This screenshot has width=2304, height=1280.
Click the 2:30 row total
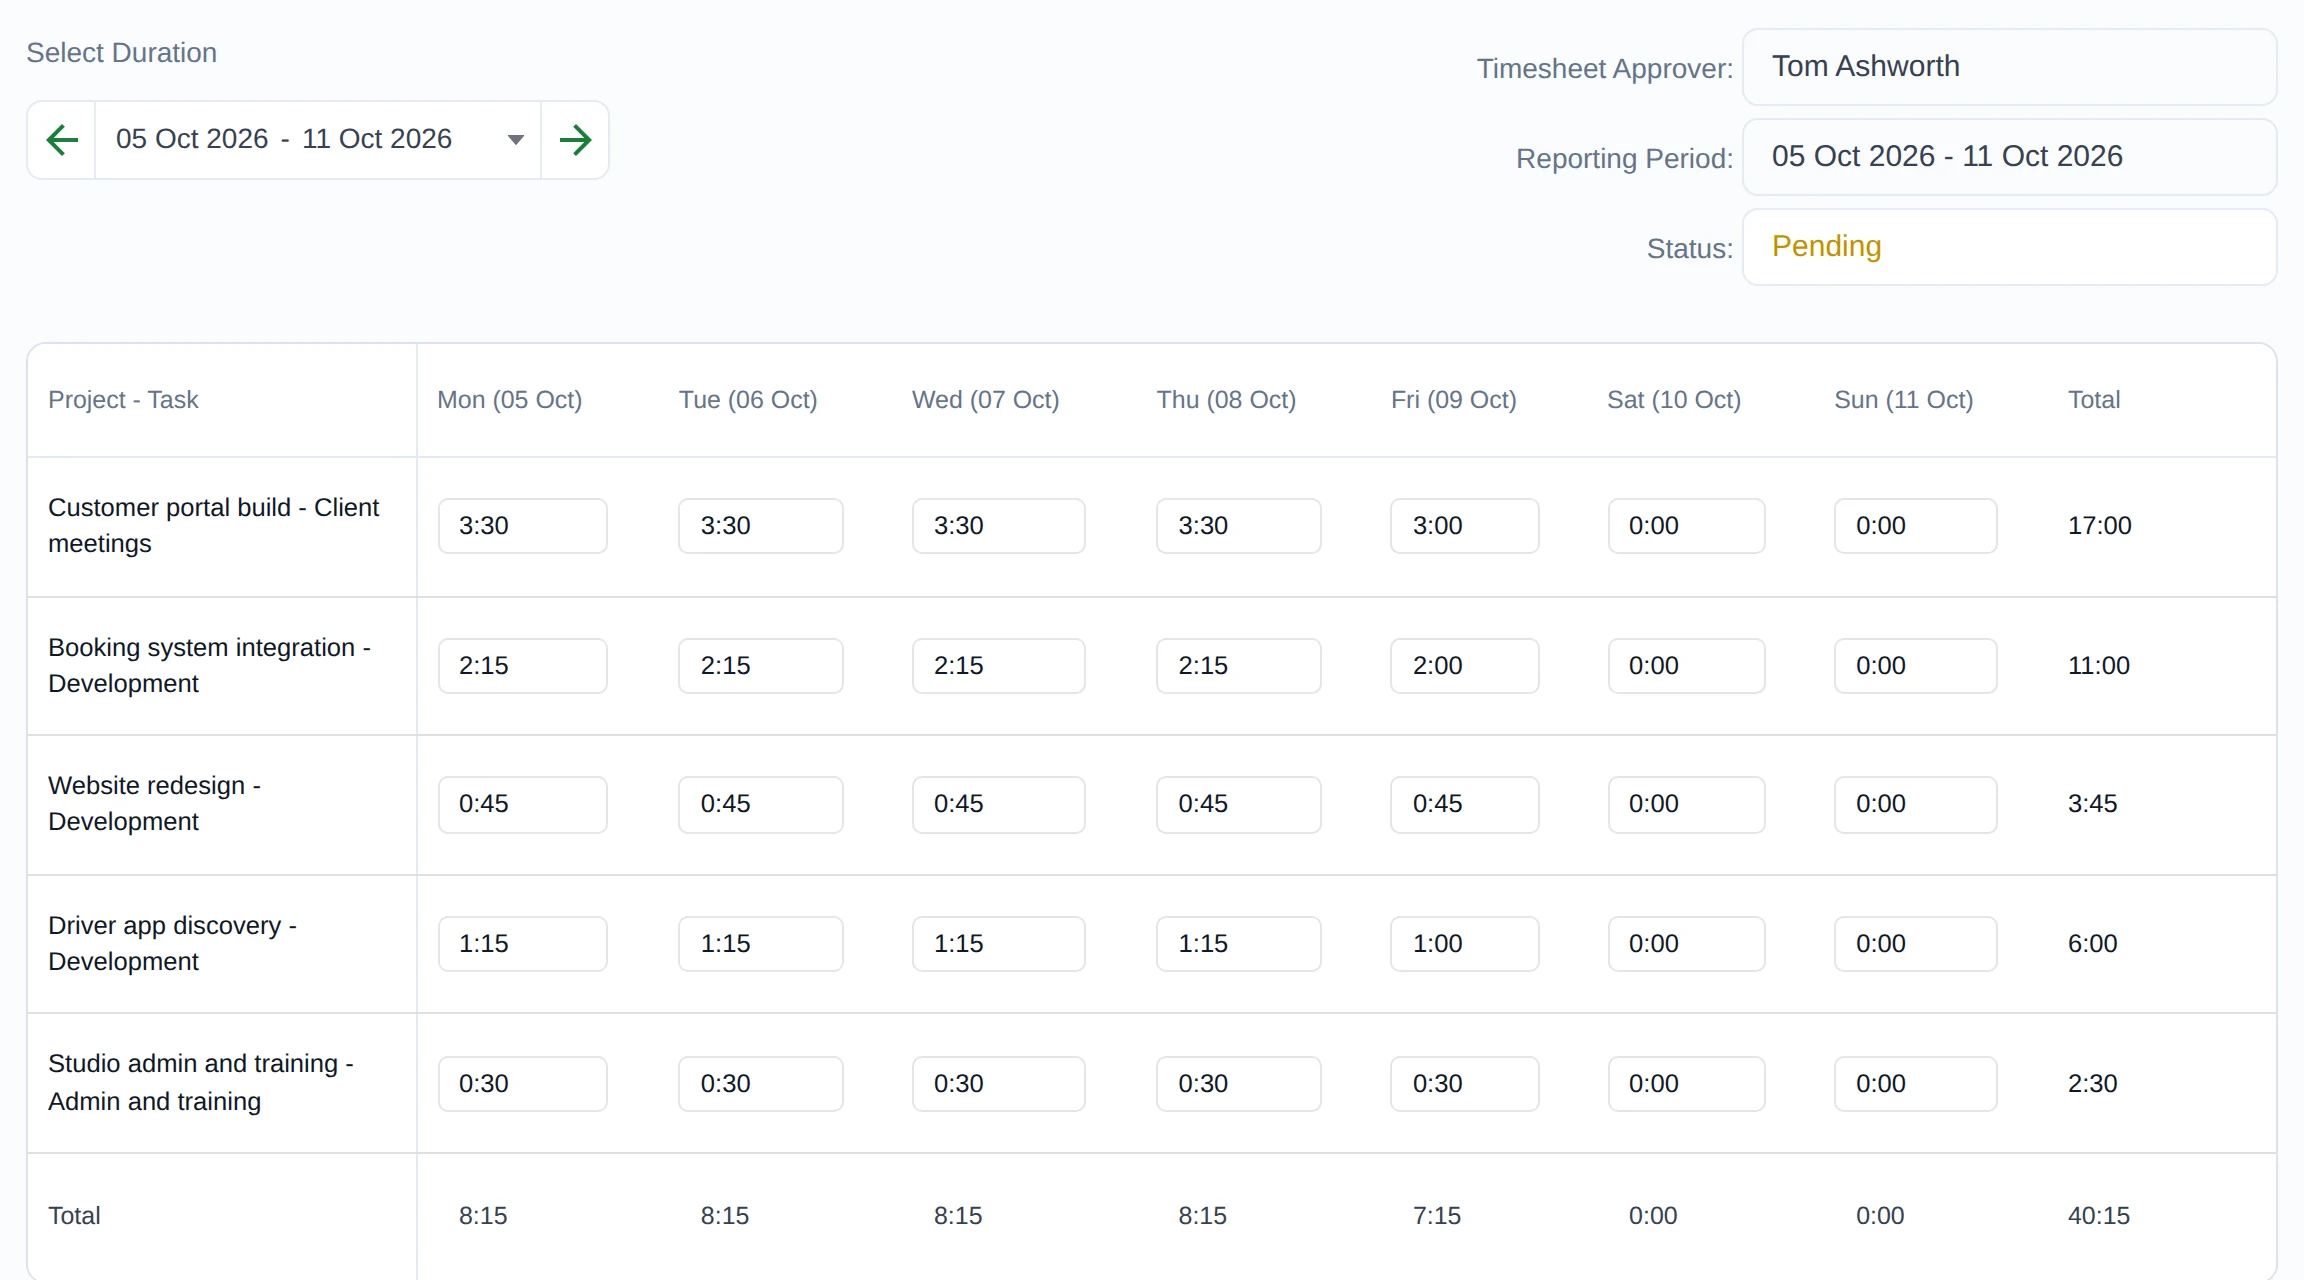tap(2093, 1084)
